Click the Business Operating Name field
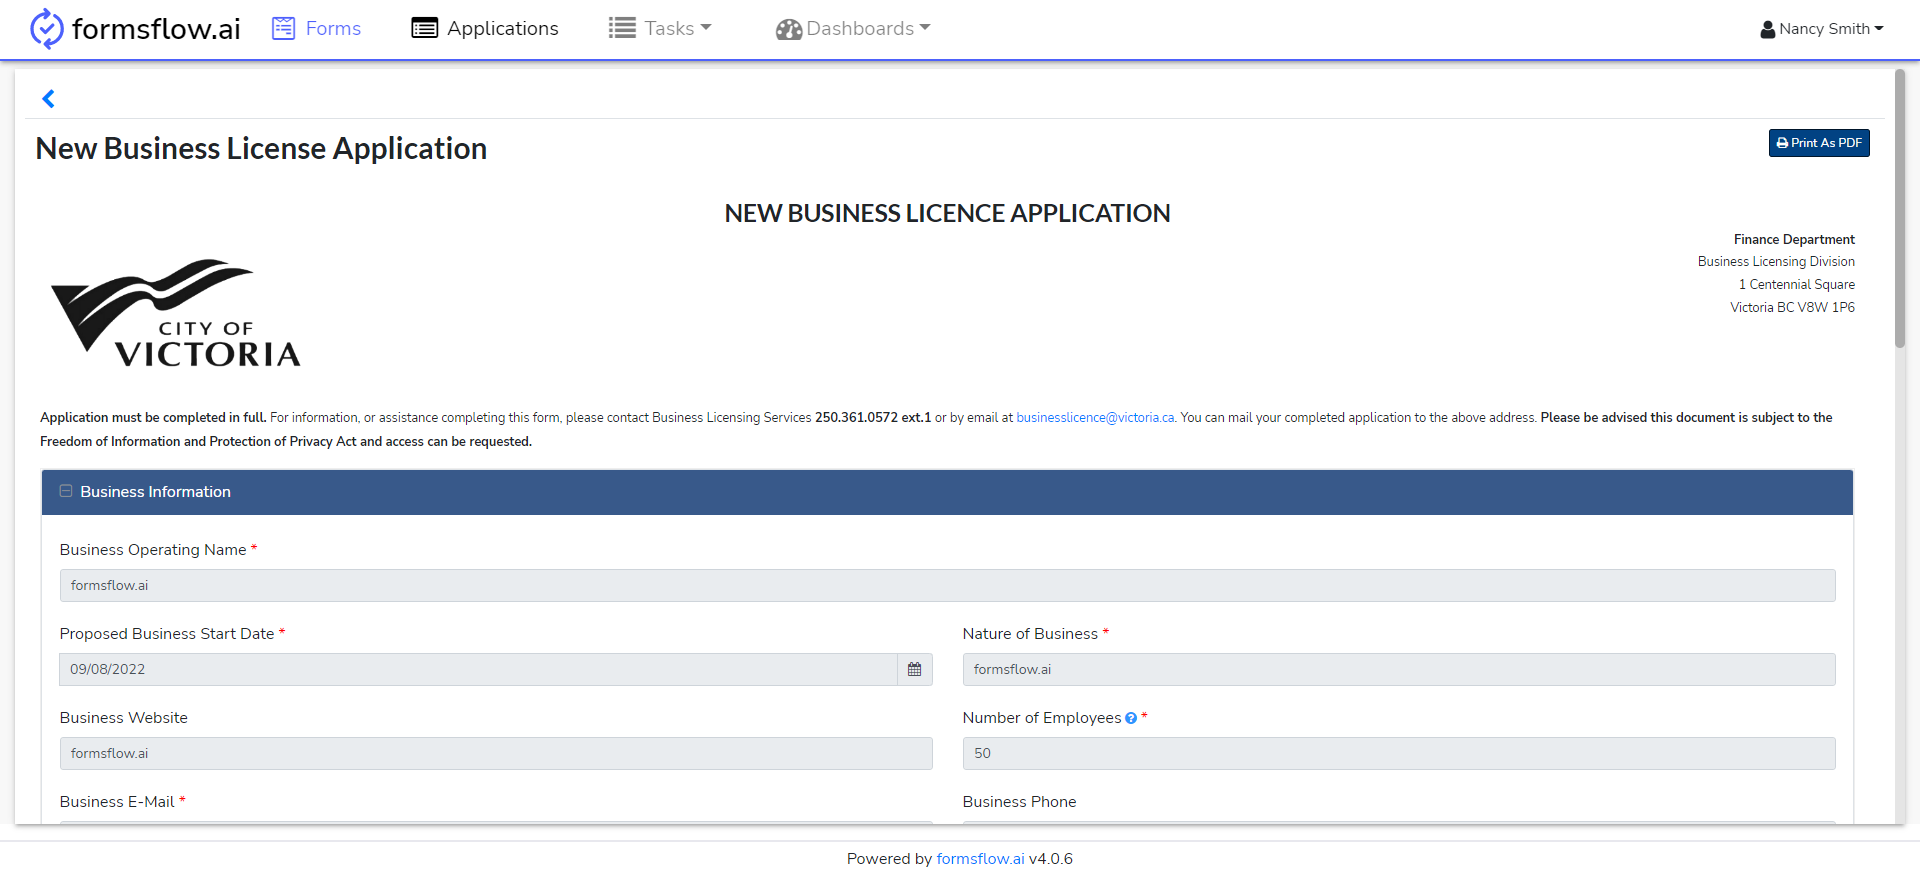 click(x=947, y=586)
